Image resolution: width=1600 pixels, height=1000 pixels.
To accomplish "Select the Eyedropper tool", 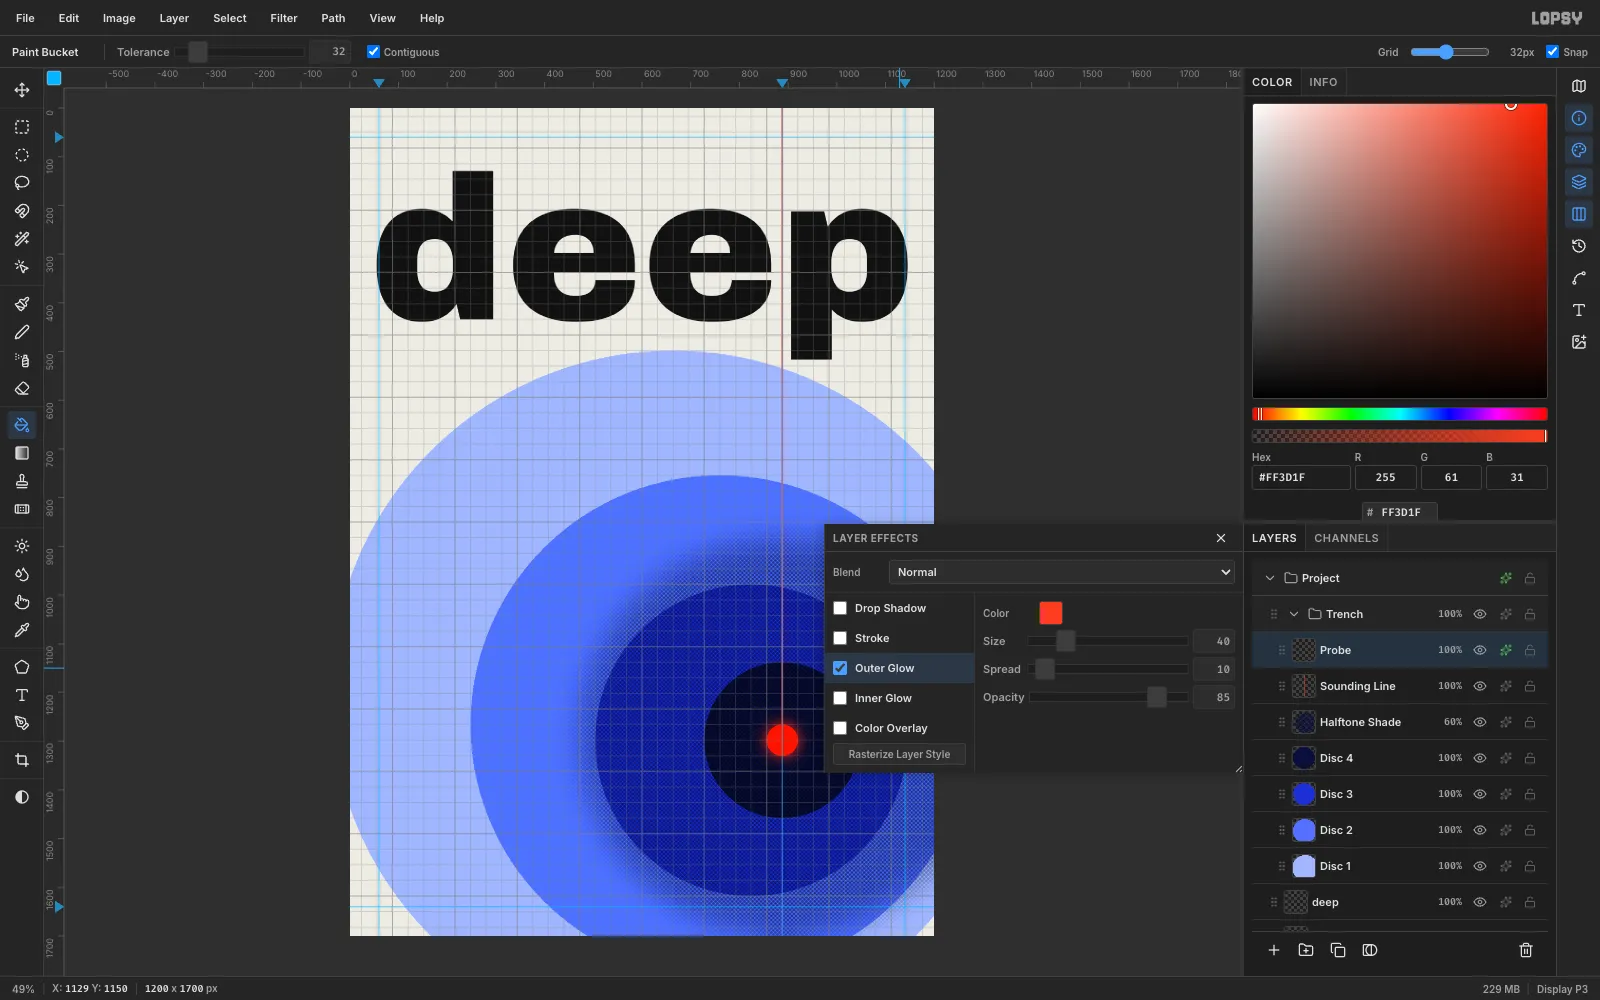I will (22, 630).
